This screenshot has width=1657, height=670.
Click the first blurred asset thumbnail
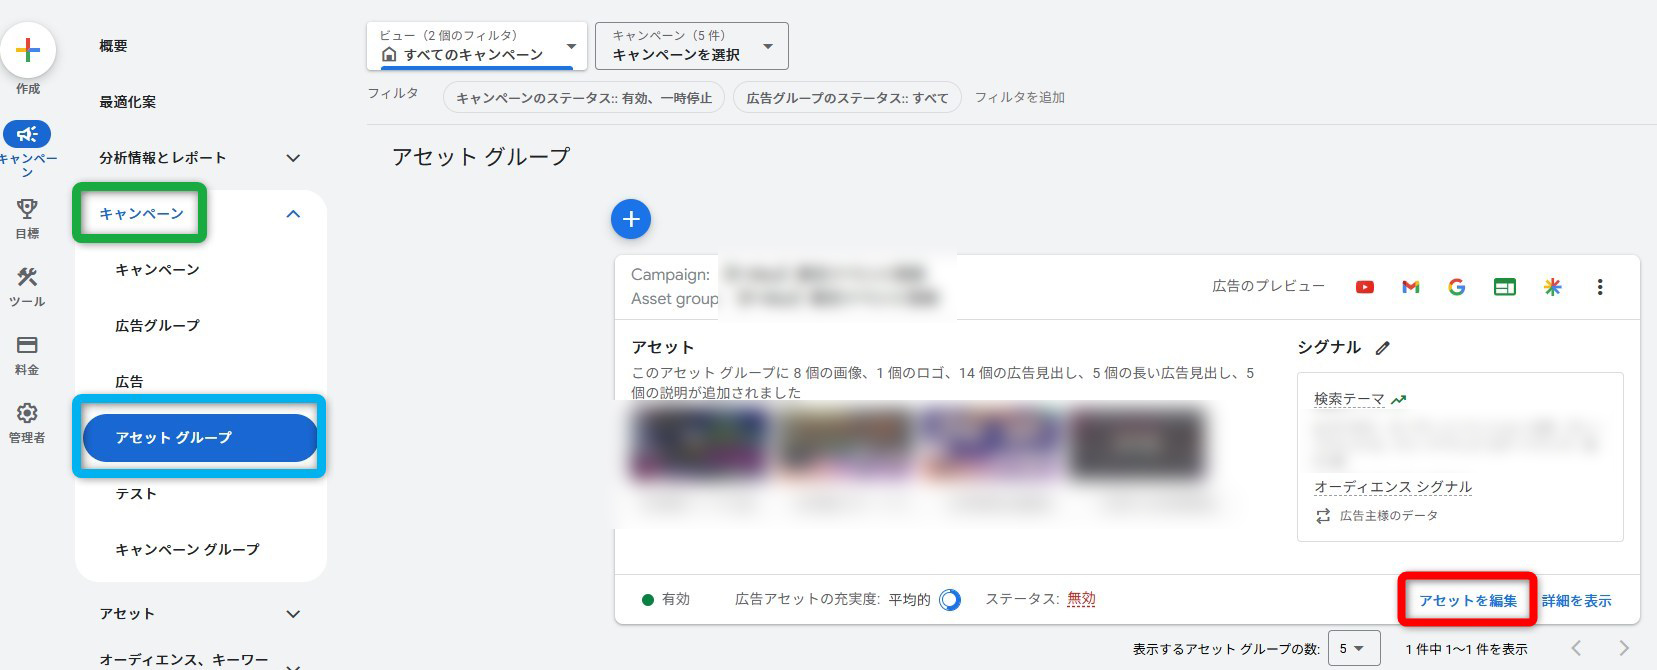pos(700,444)
